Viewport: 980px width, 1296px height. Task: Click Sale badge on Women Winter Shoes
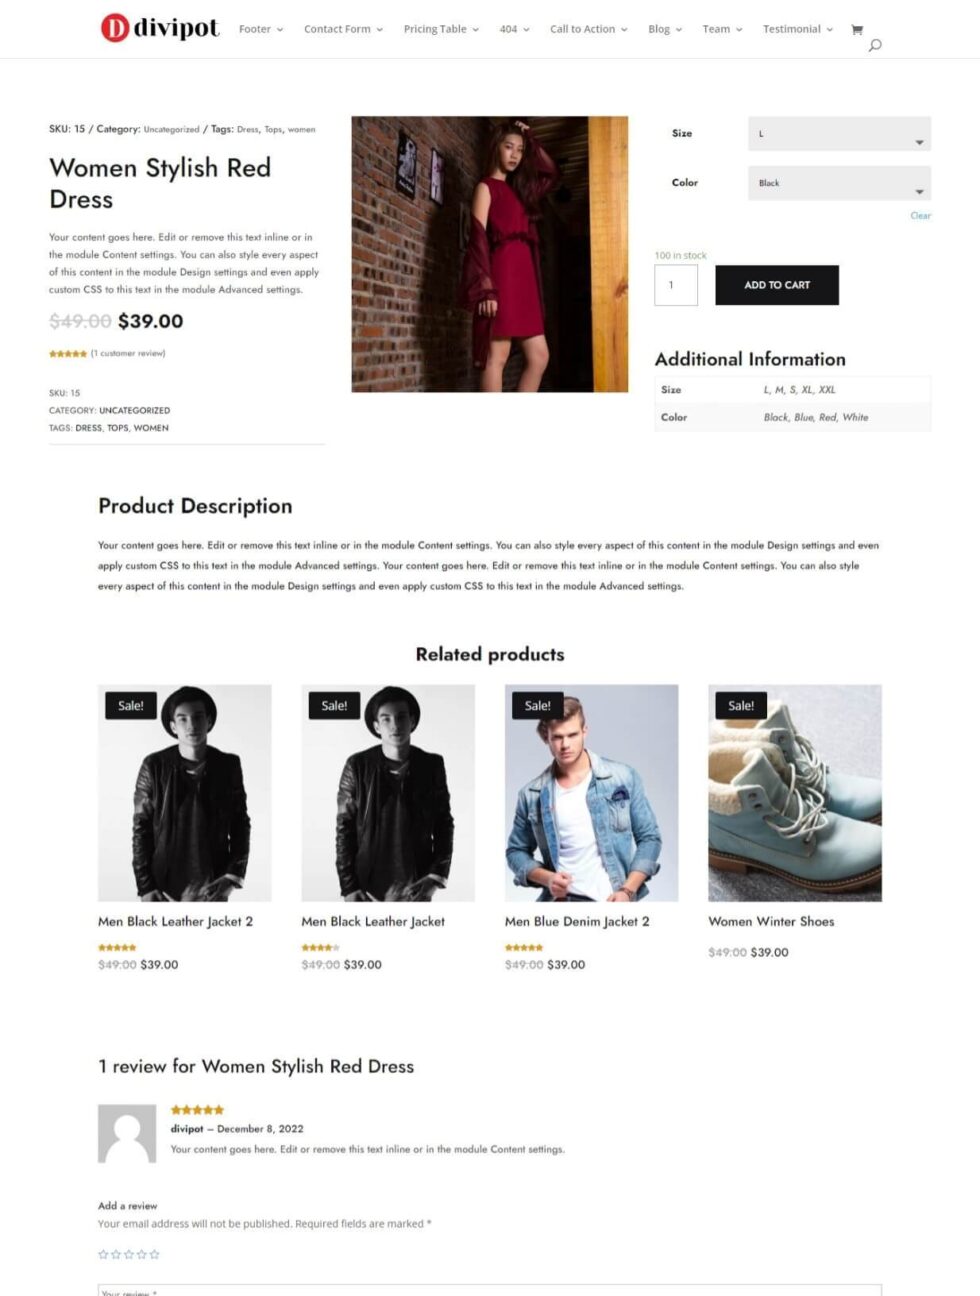[741, 705]
